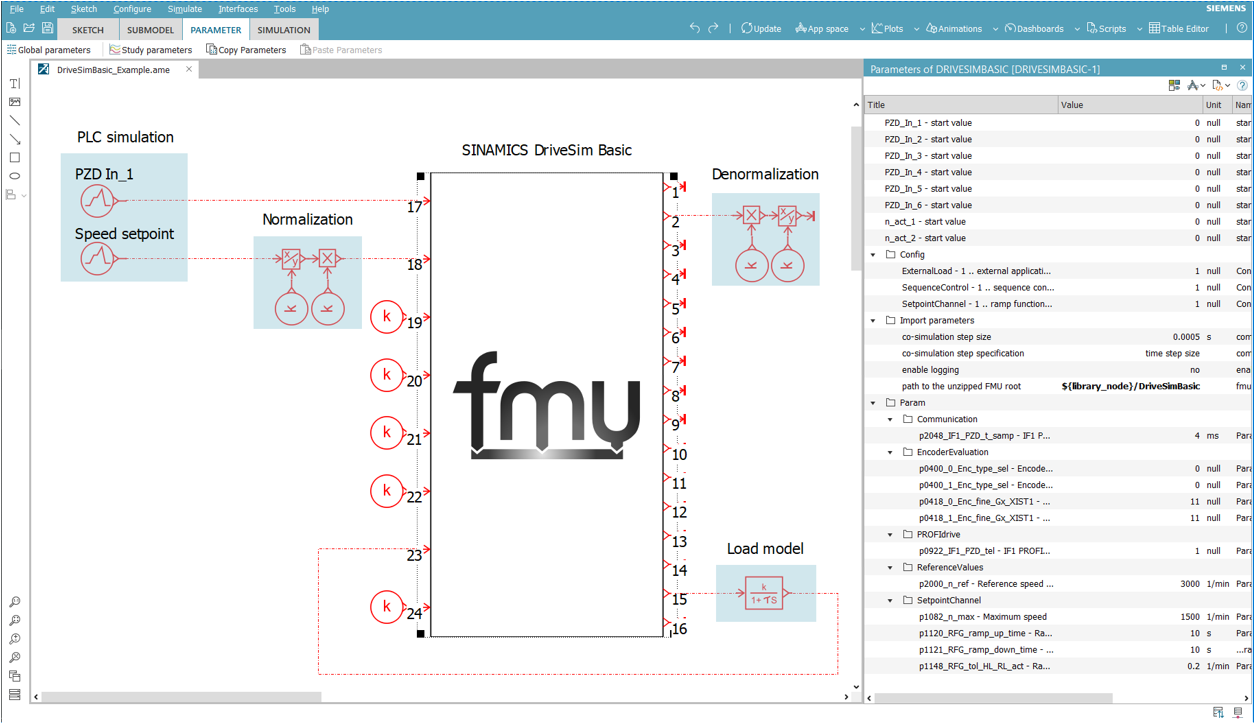Screen dimensions: 1254x723
Task: Open the Dashboards dropdown arrow
Action: [x=1077, y=29]
